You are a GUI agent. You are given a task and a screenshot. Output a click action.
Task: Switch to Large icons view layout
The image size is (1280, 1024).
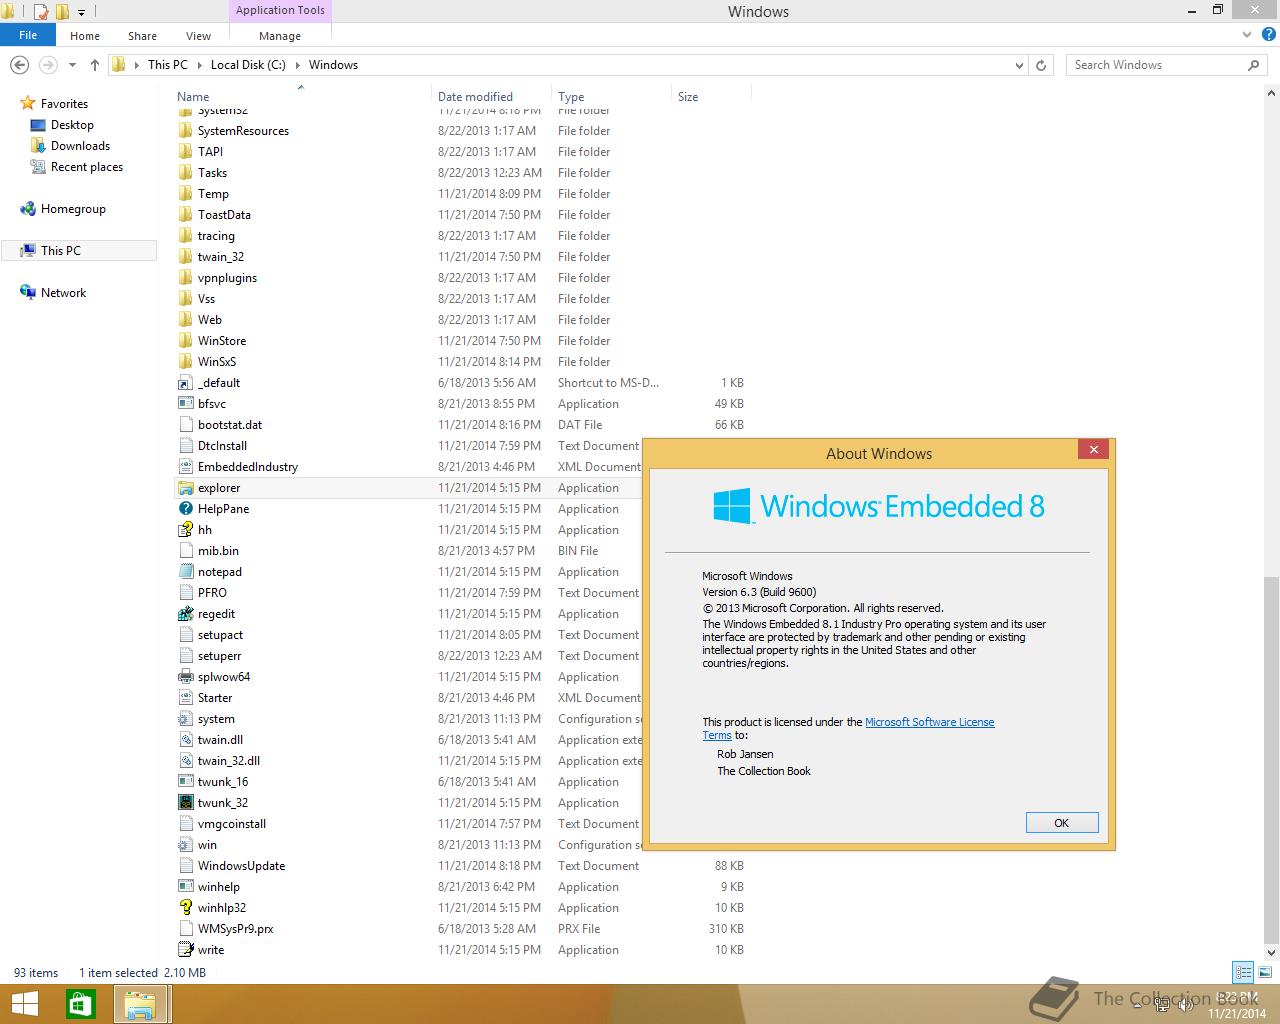tap(1263, 972)
